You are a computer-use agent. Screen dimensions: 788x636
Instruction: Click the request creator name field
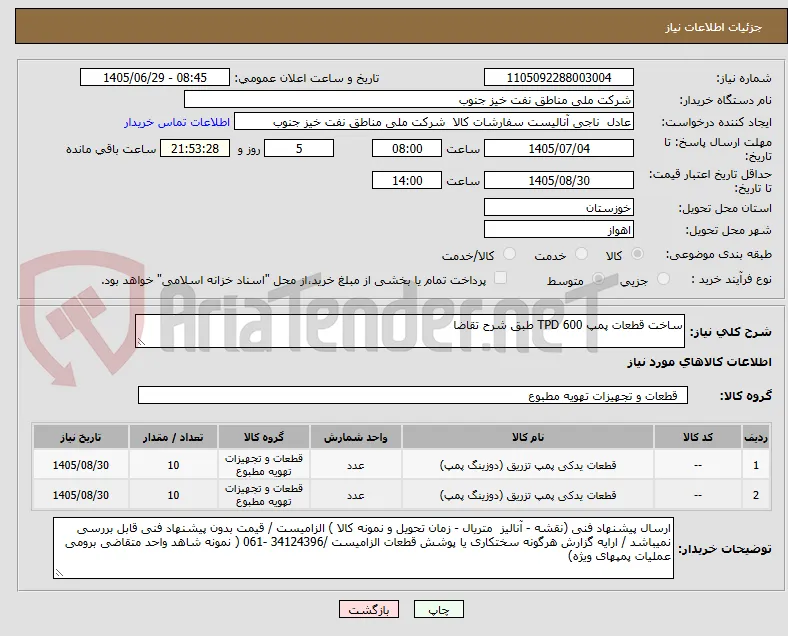[x=434, y=122]
